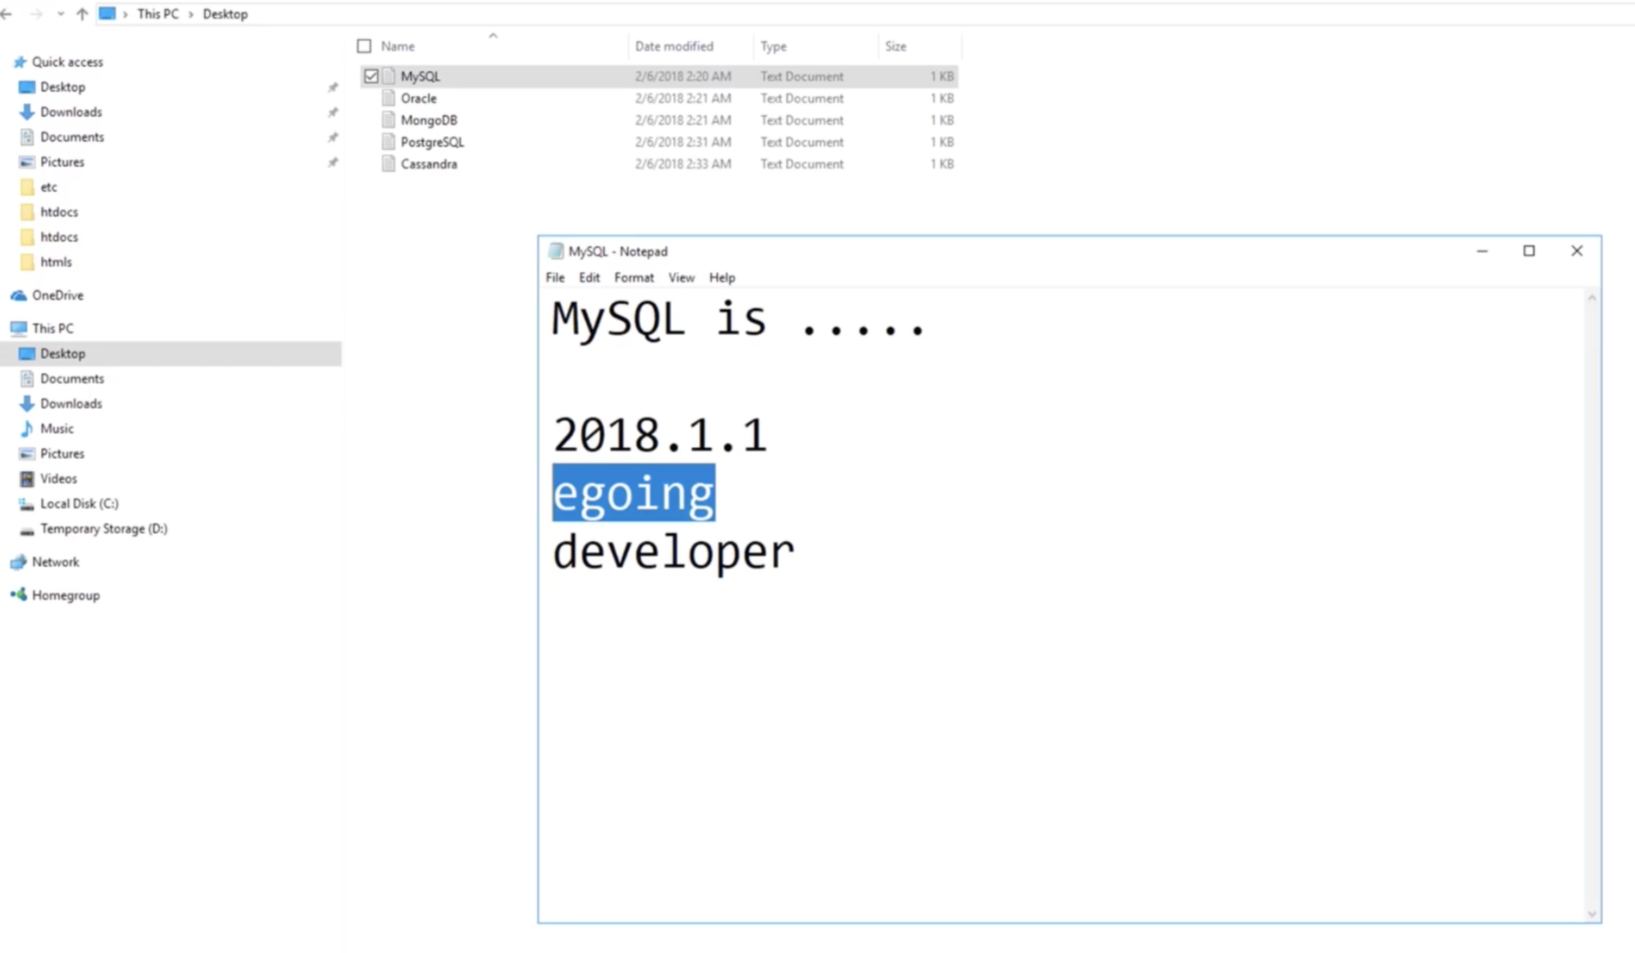Open the Notepad Edit menu
The height and width of the screenshot is (953, 1635).
click(589, 278)
